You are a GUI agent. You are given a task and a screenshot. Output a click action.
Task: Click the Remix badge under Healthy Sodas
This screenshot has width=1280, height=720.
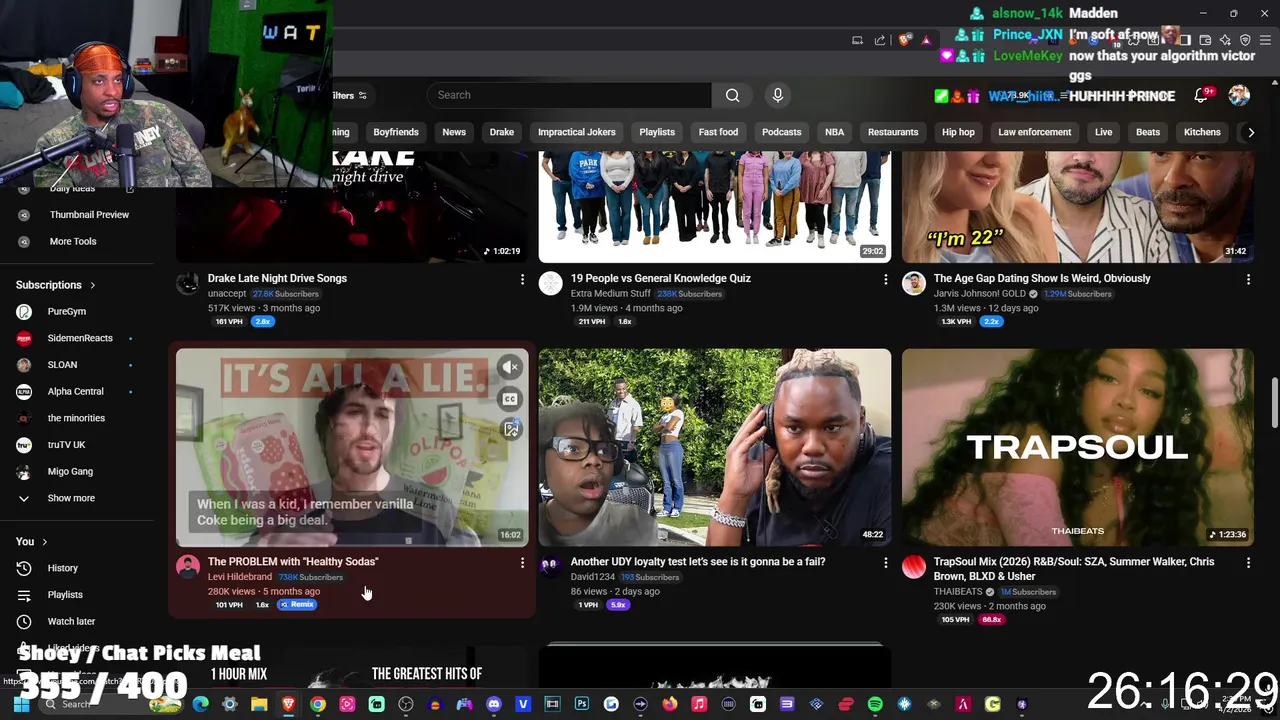coord(298,605)
